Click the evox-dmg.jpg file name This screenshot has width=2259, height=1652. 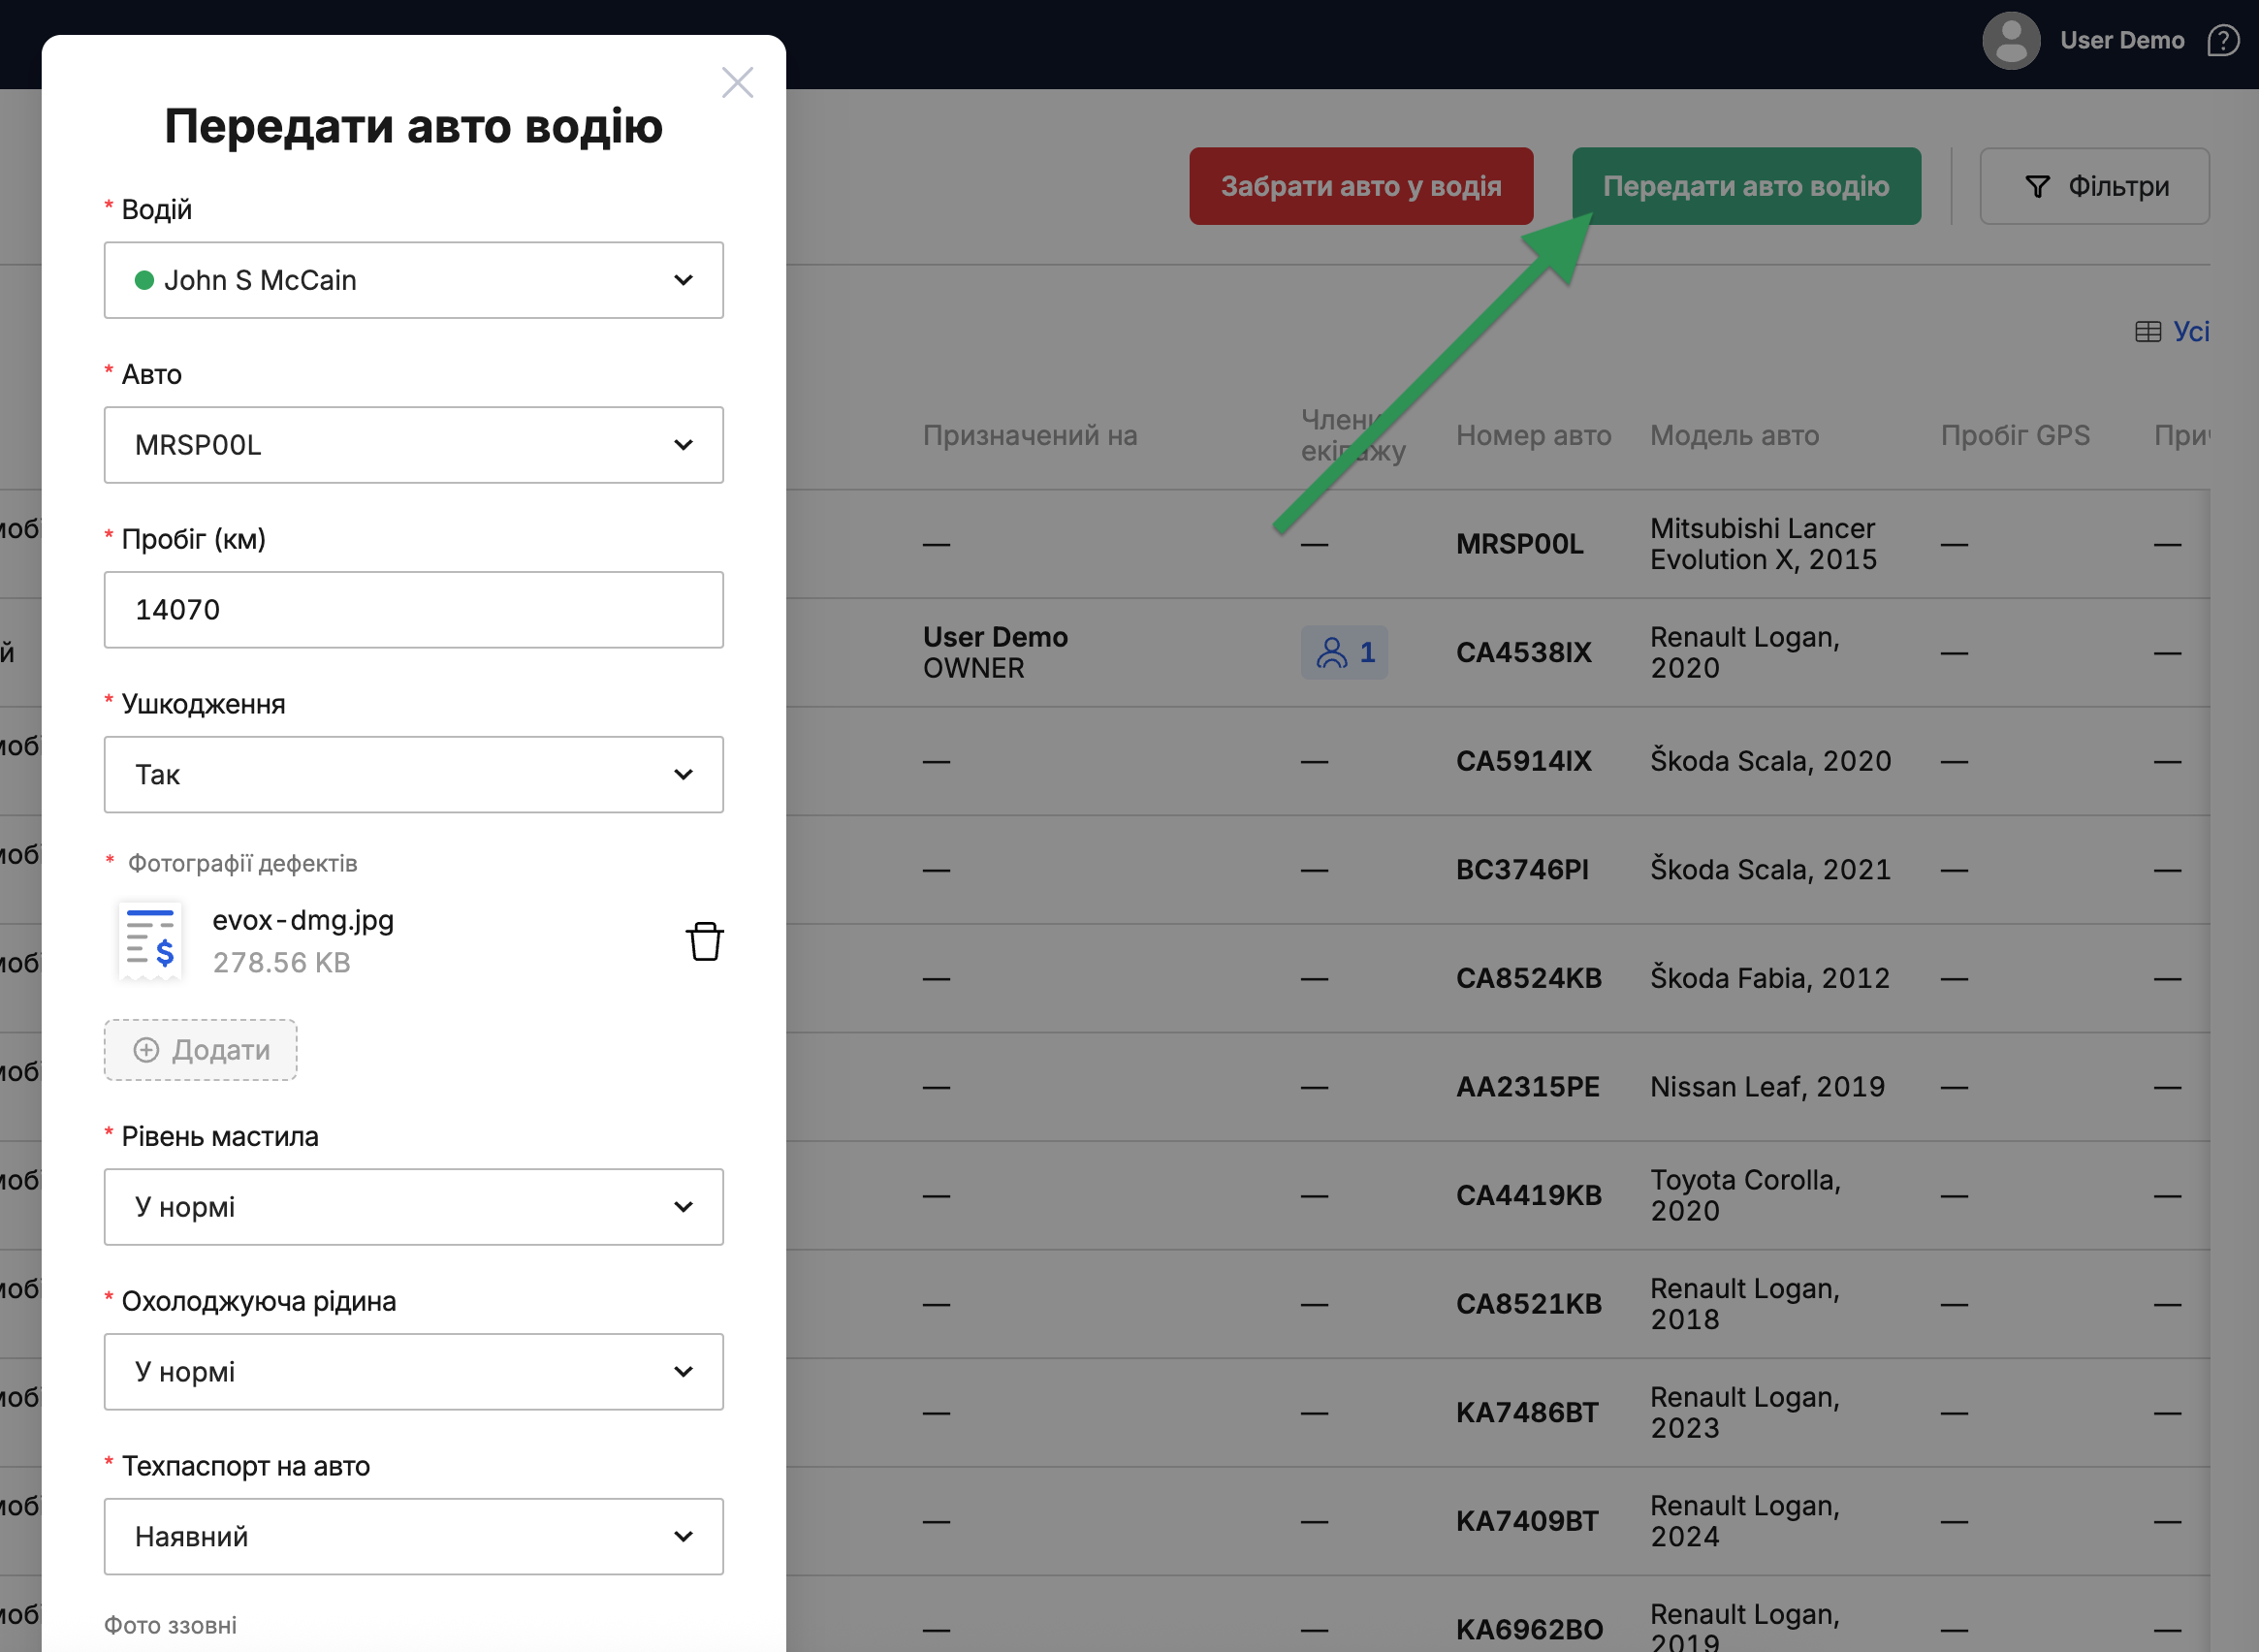click(303, 920)
